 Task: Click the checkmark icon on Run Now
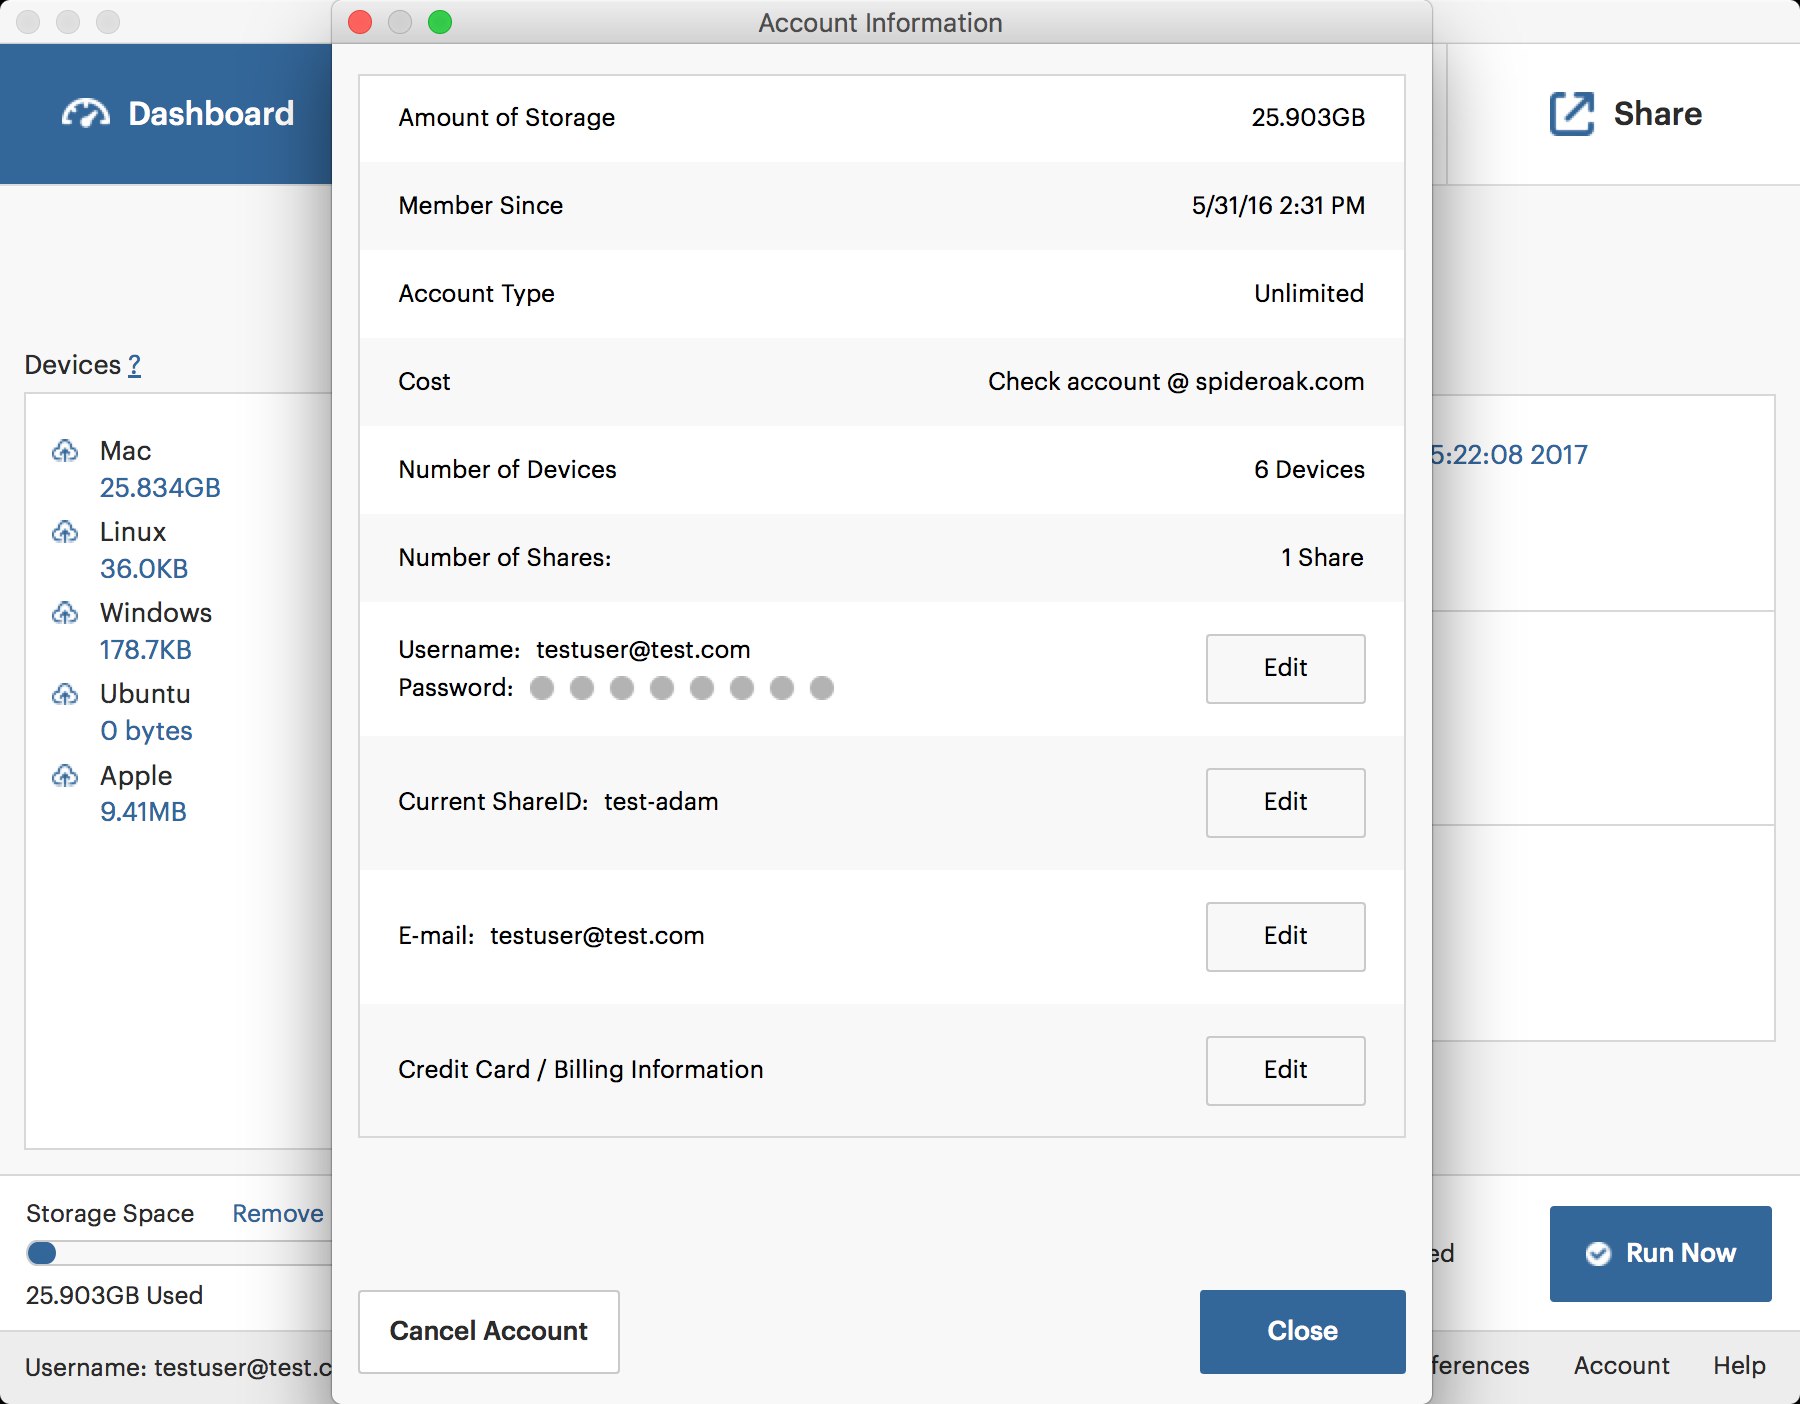(x=1598, y=1253)
